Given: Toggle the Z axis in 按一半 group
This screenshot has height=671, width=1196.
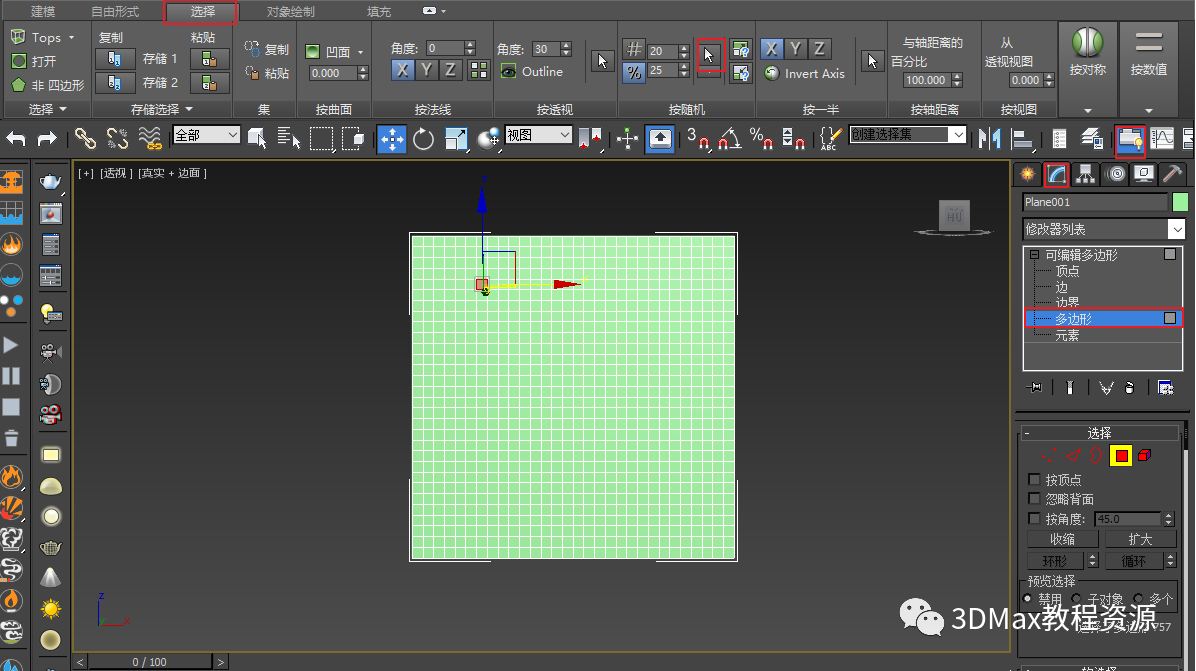Looking at the screenshot, I should [x=819, y=49].
